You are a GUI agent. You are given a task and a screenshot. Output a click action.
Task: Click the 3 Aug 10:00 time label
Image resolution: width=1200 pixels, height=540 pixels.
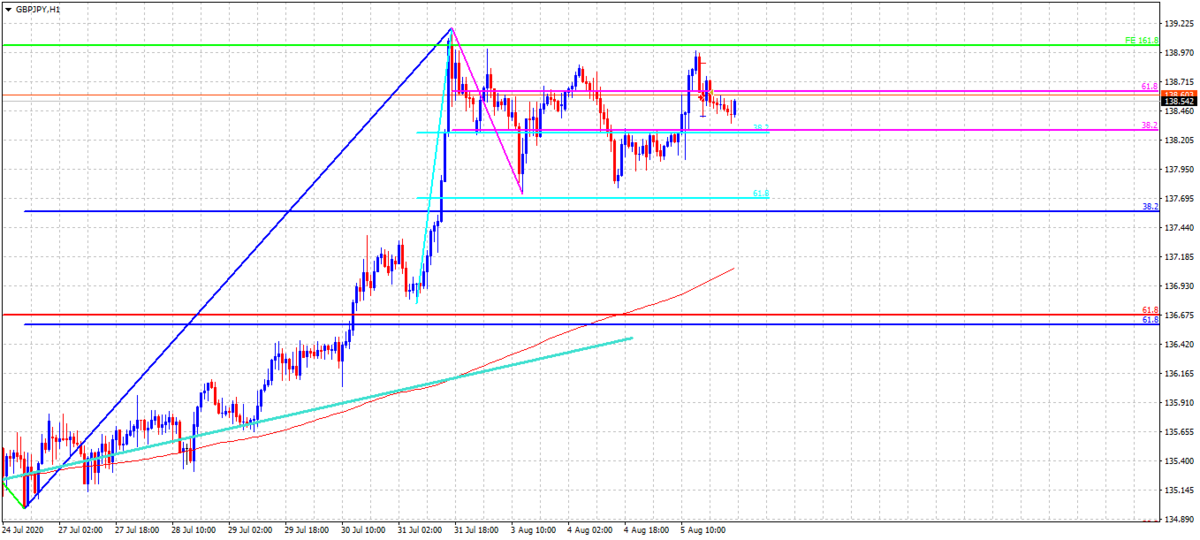(534, 529)
